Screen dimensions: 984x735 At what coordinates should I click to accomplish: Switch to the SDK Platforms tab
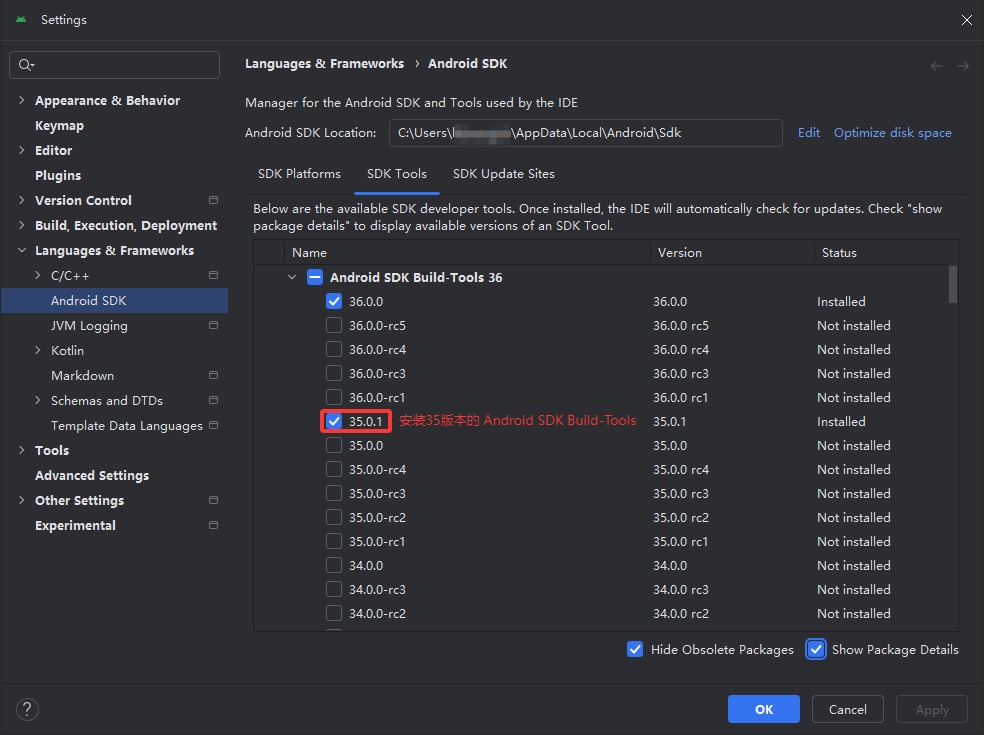click(x=299, y=174)
